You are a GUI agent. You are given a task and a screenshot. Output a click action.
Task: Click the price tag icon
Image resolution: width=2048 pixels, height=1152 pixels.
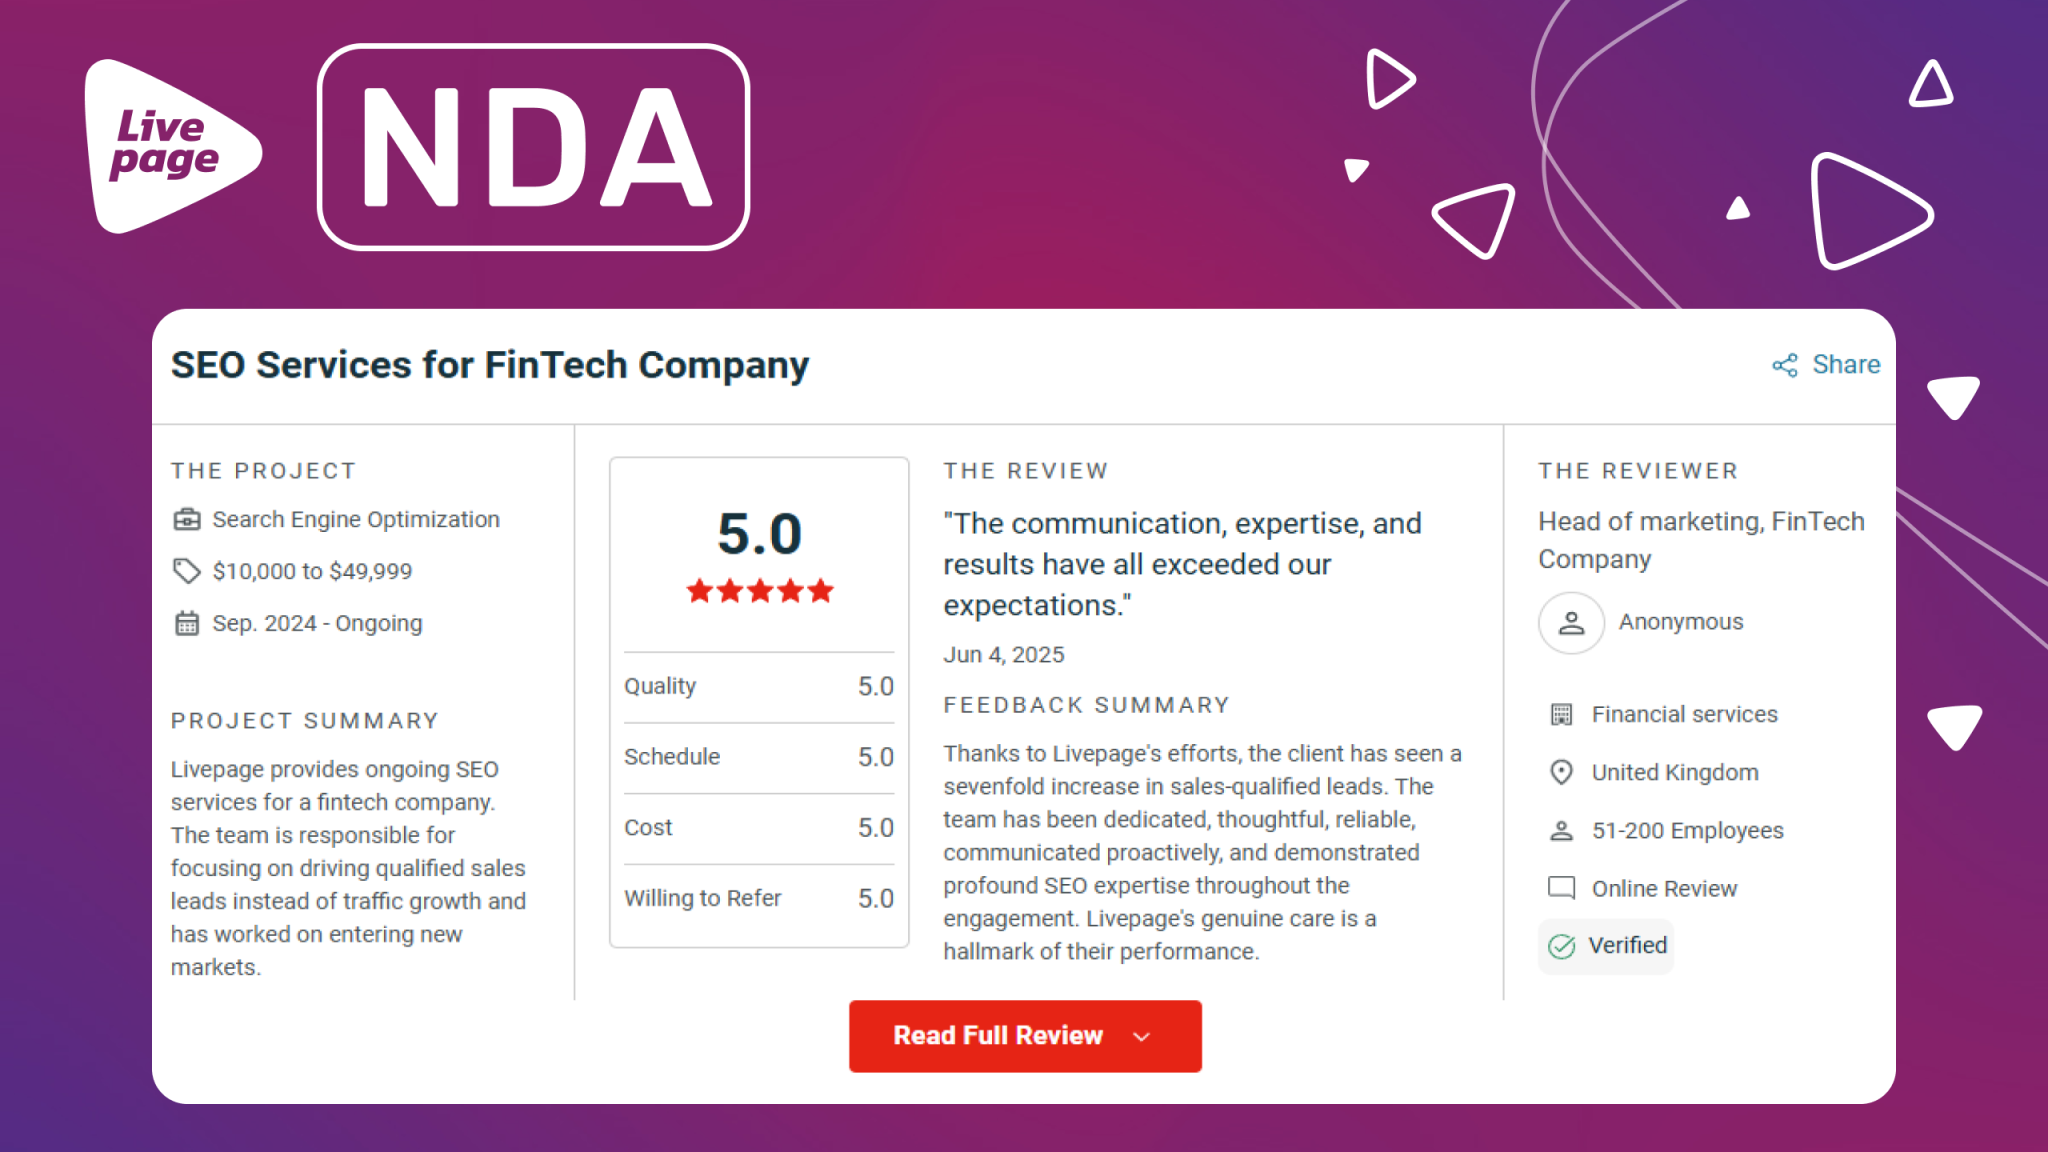187,571
